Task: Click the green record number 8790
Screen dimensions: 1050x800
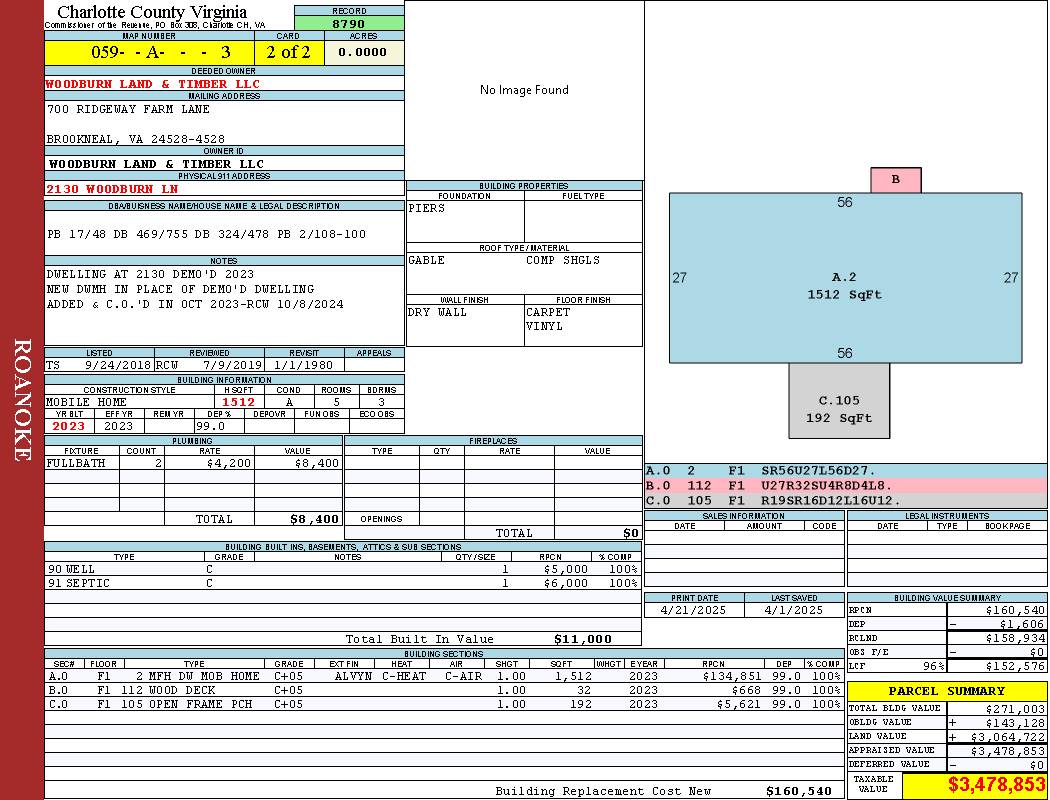Action: 349,24
